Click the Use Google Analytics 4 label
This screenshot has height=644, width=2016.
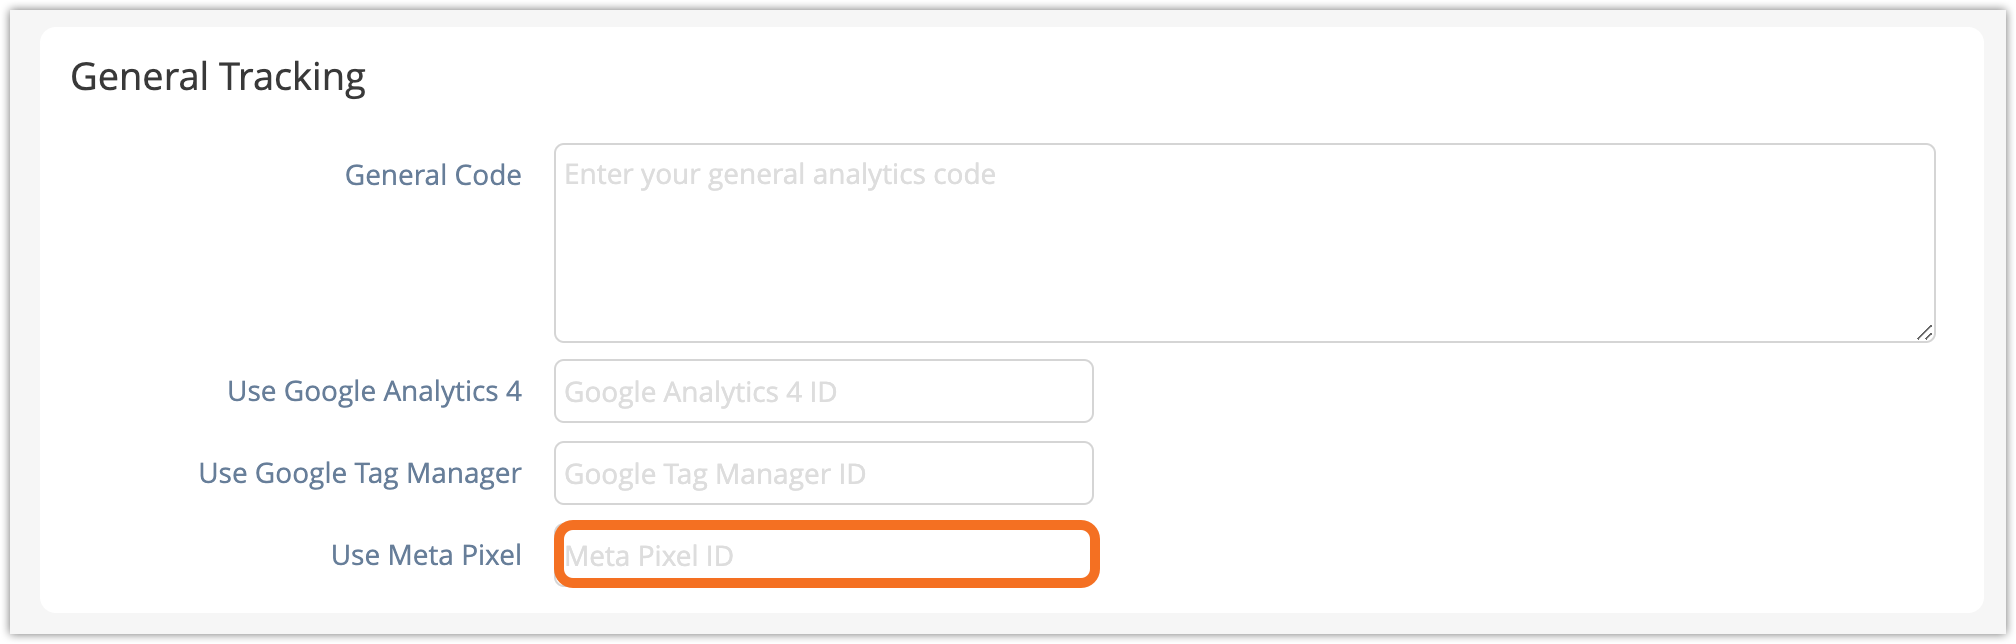pos(374,391)
